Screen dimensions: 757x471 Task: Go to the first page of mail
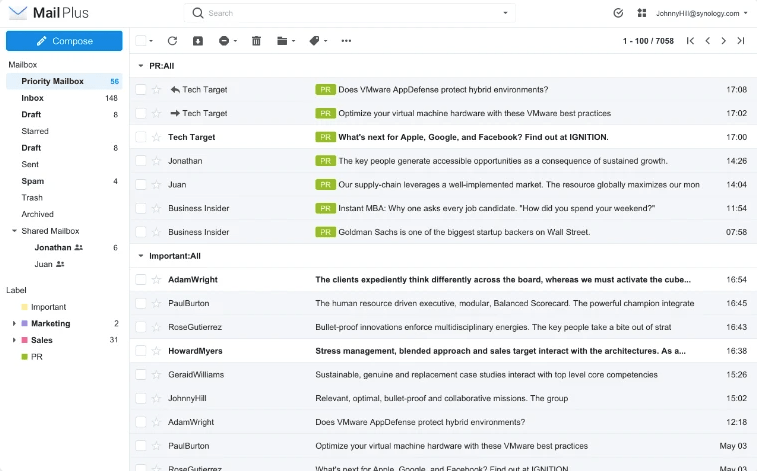click(x=690, y=41)
